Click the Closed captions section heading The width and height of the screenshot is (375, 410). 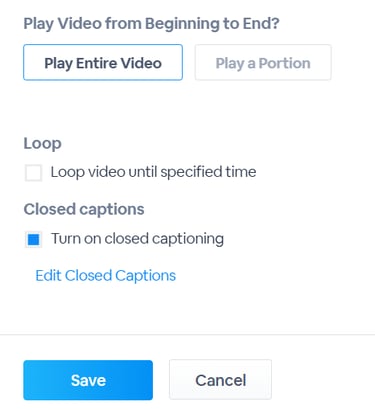(84, 210)
